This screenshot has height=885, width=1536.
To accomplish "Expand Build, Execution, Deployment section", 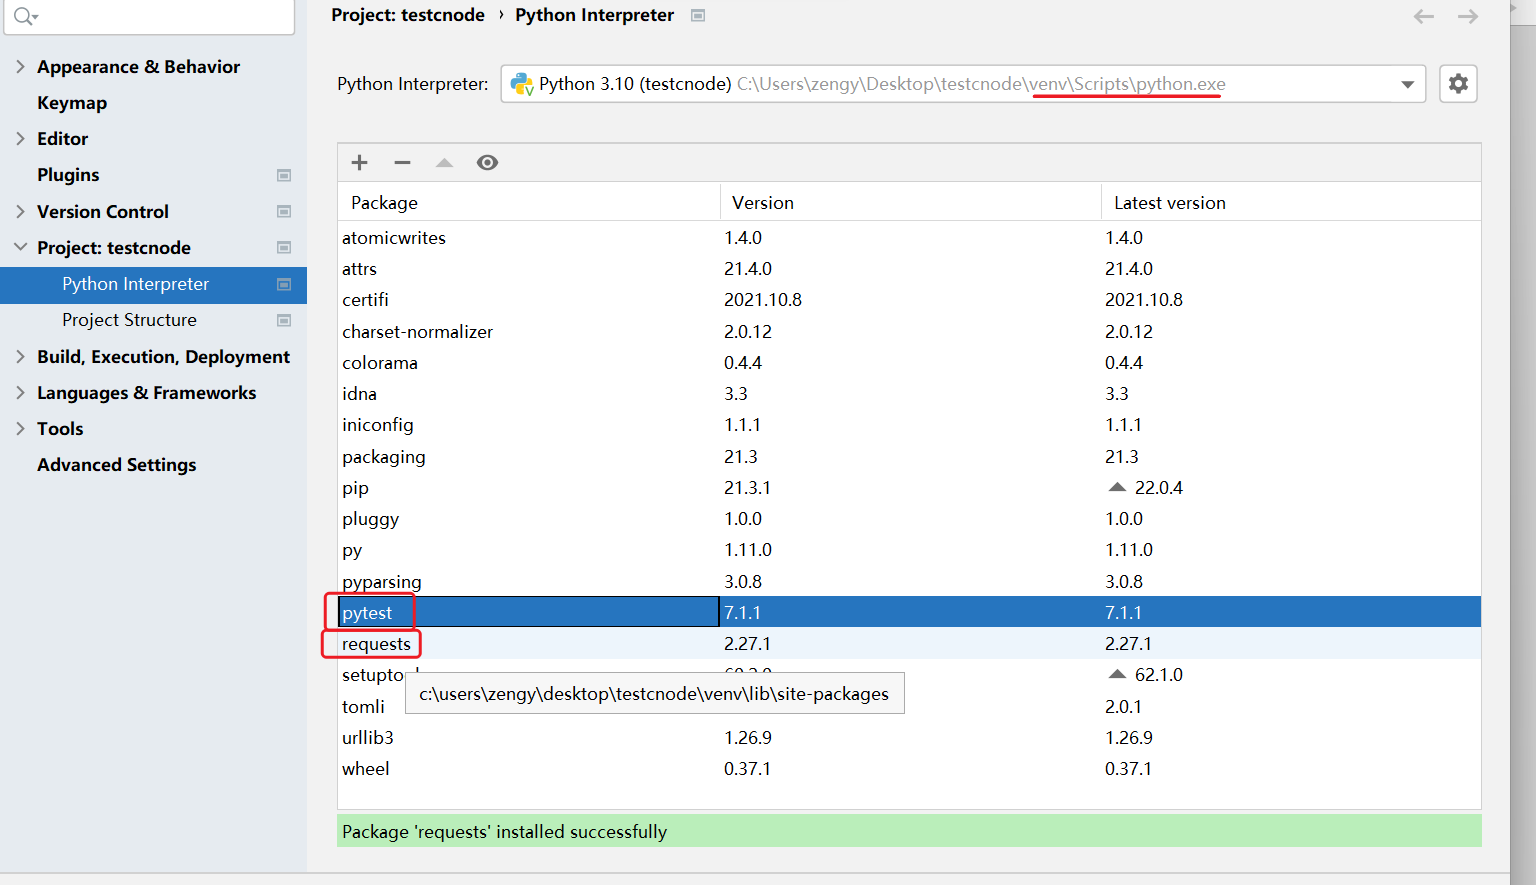I will pyautogui.click(x=20, y=356).
